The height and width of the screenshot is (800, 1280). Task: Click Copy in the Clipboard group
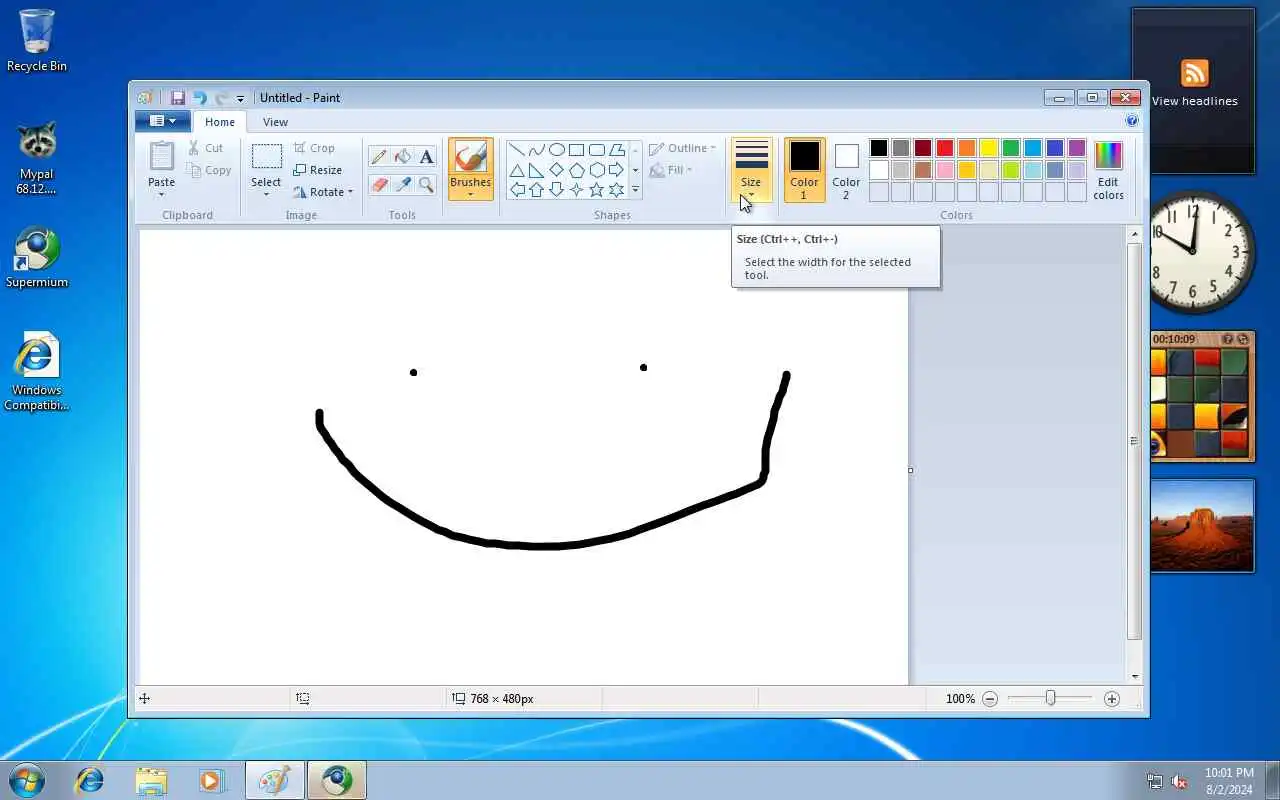pyautogui.click(x=209, y=170)
